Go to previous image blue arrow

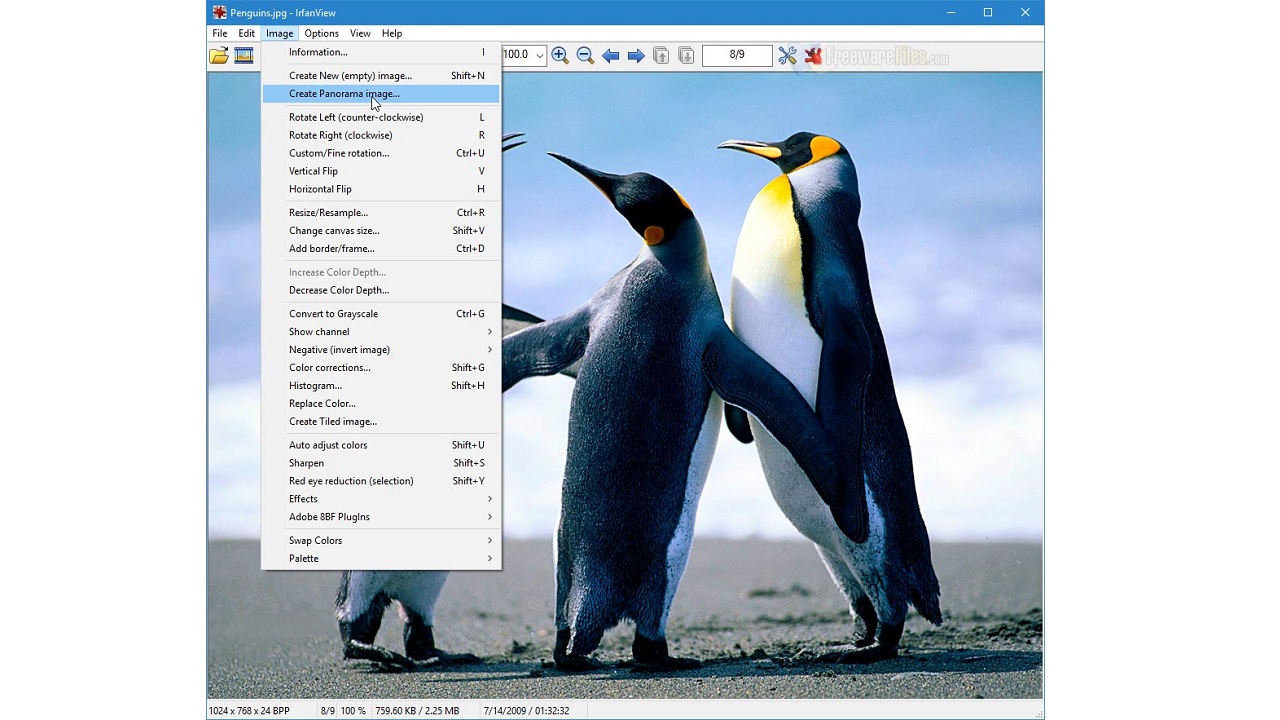click(611, 55)
